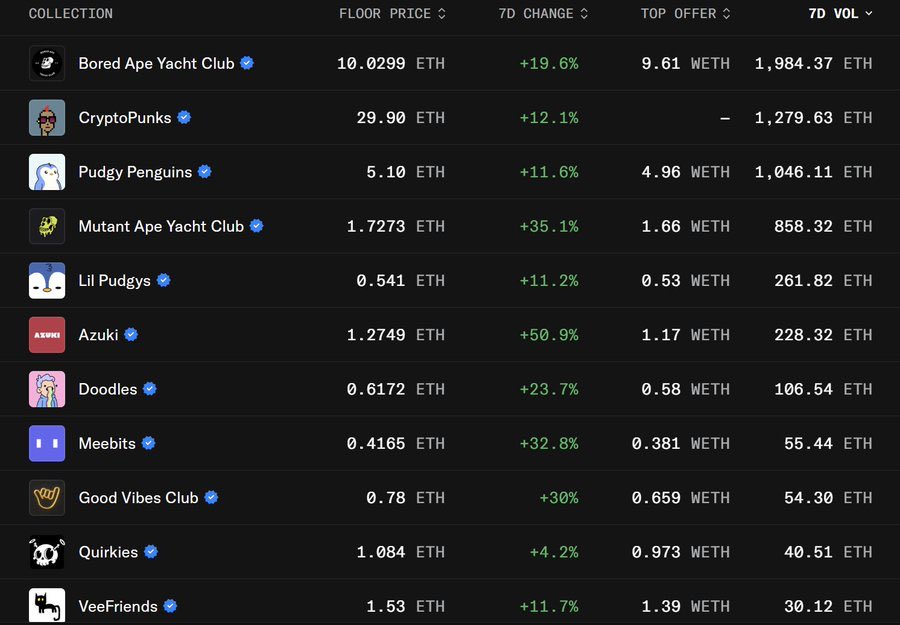This screenshot has width=900, height=625.
Task: Select the 1.084 ETH floor price
Action: [x=401, y=552]
